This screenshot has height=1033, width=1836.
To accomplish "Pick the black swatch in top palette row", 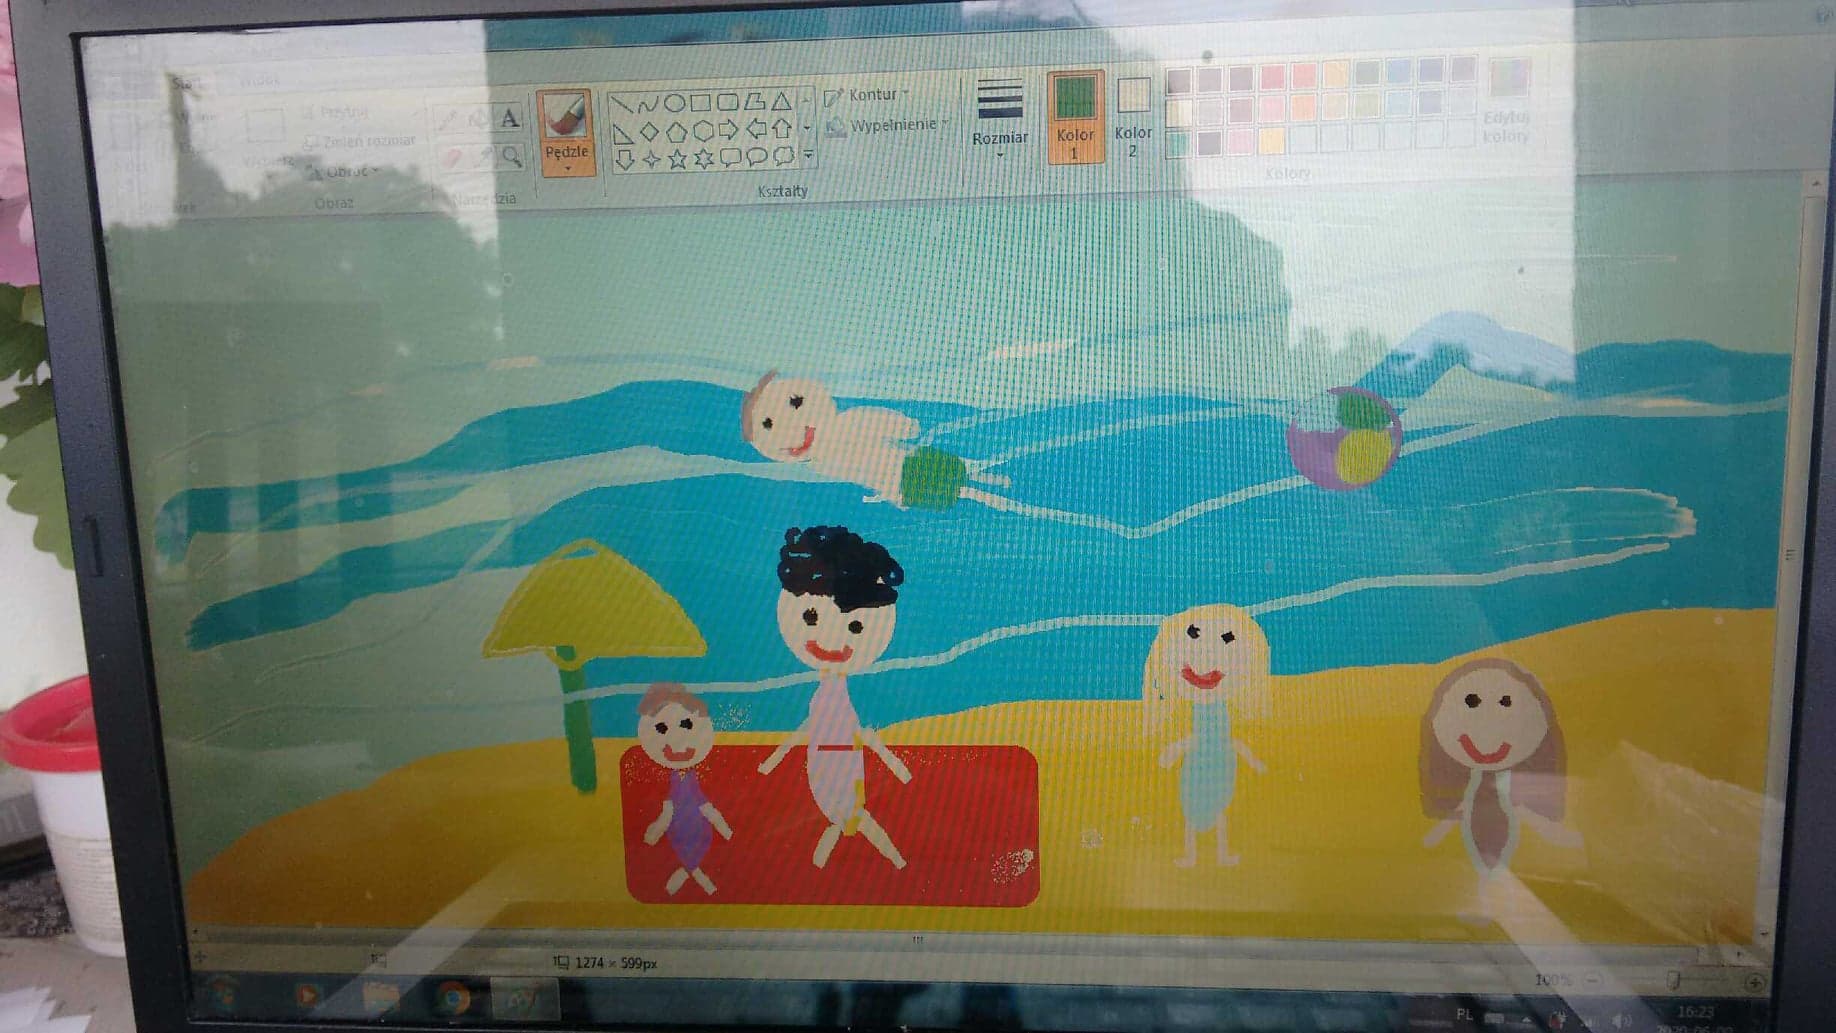I will (x=1179, y=80).
